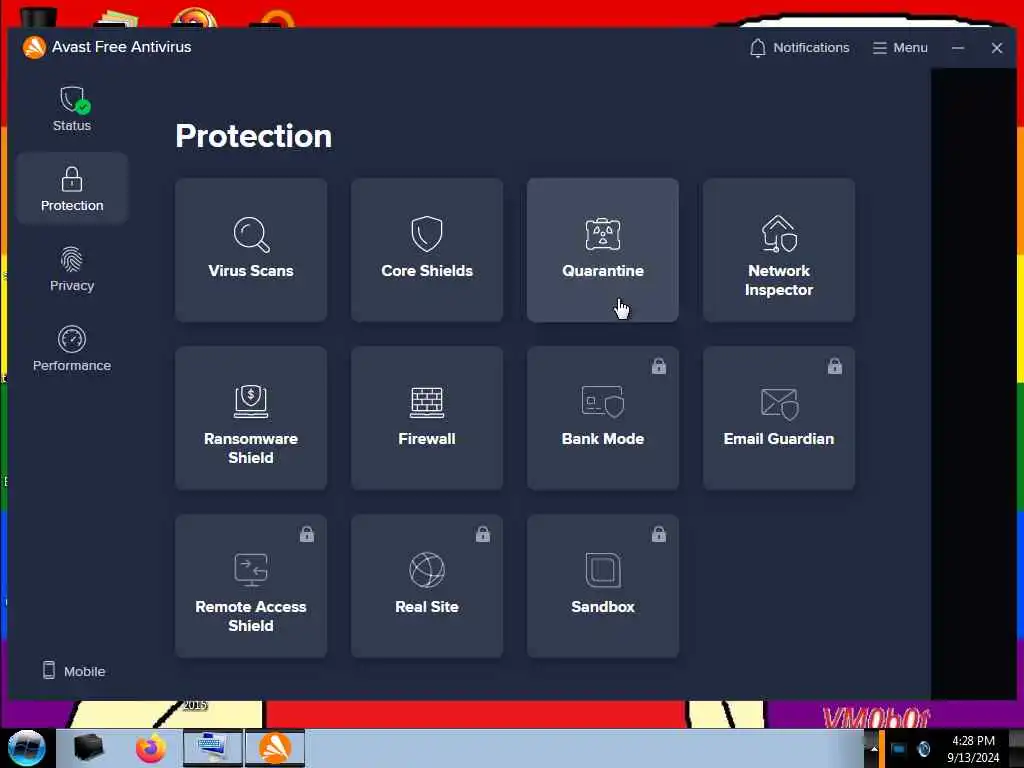This screenshot has width=1024, height=768.
Task: Click the lock badge on Real Site
Action: pyautogui.click(x=483, y=534)
